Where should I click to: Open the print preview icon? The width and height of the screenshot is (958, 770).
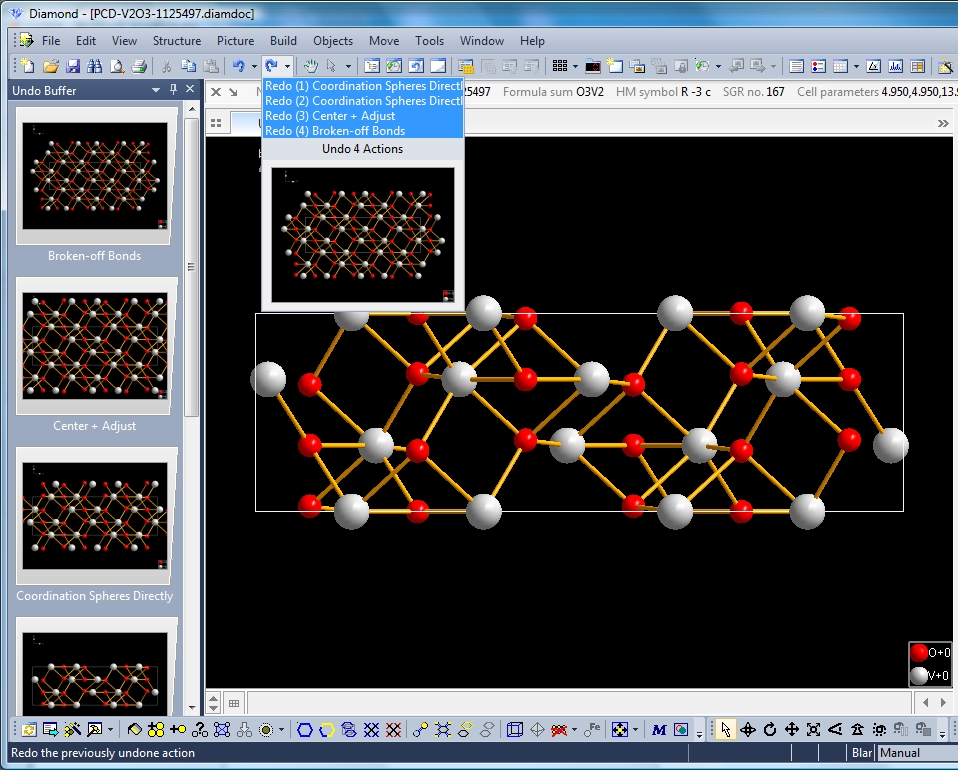tap(116, 66)
